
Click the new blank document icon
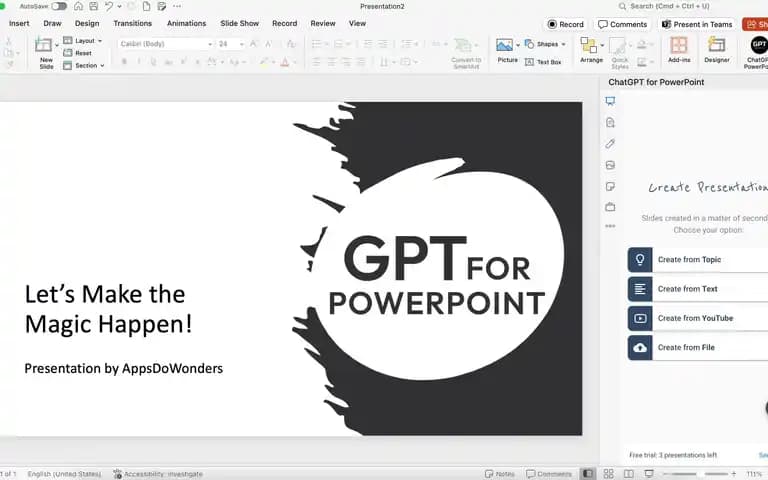coord(146,6)
